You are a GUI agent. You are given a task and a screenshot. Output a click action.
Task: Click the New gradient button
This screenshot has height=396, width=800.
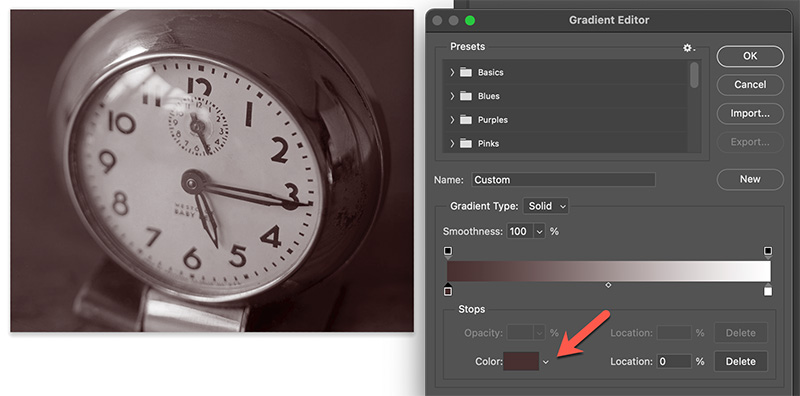pyautogui.click(x=750, y=179)
